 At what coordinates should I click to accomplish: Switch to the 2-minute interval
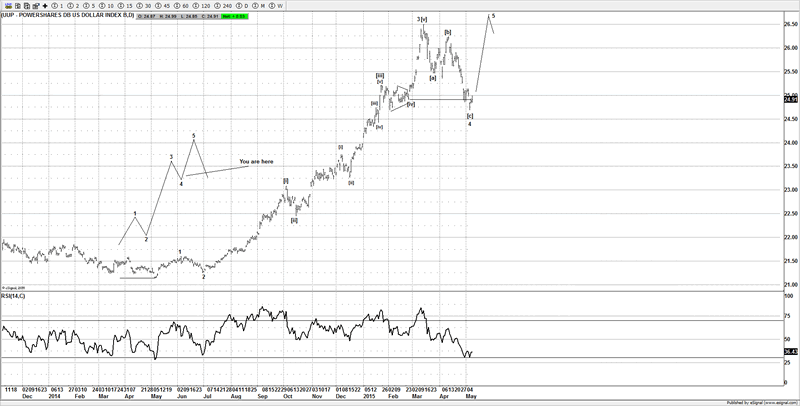coord(73,6)
